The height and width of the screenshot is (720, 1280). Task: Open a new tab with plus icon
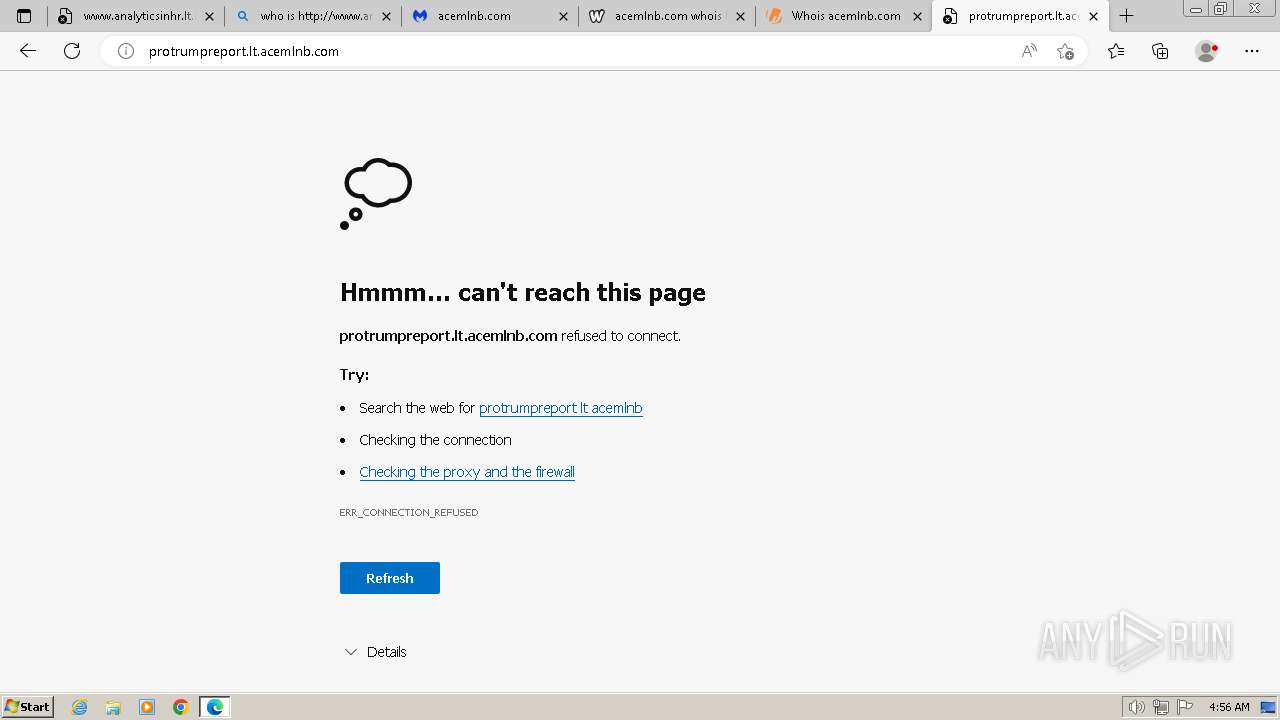[1126, 16]
